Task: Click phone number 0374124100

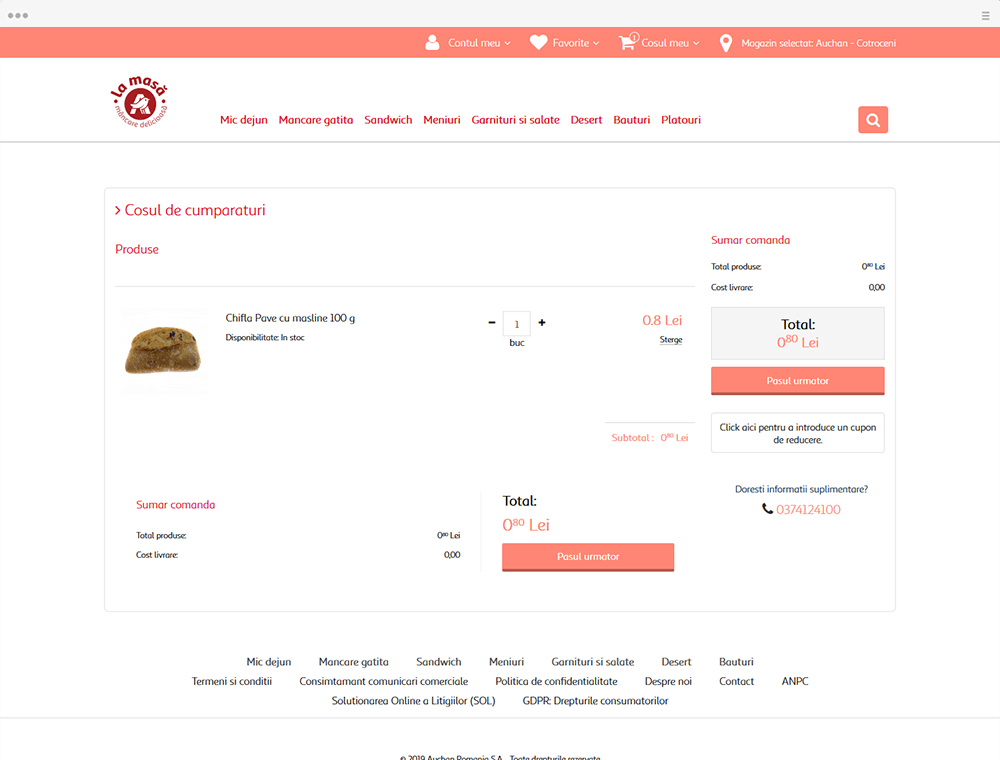Action: click(x=808, y=509)
